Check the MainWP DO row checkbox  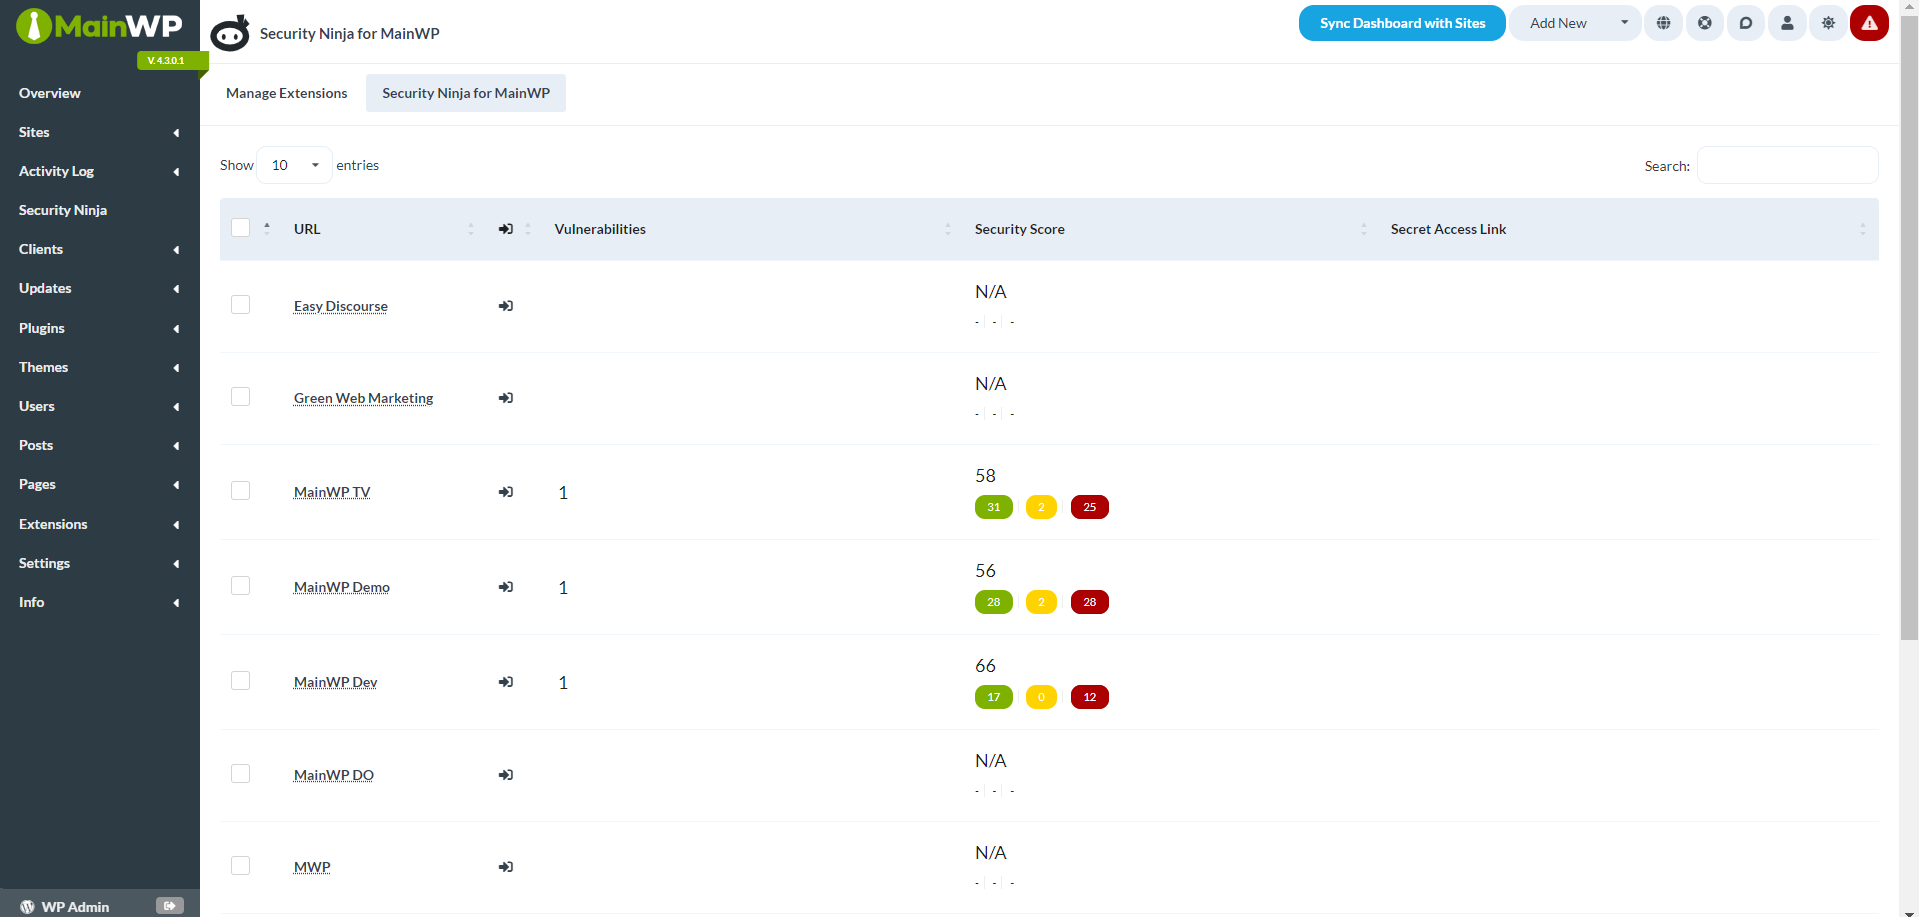click(240, 774)
